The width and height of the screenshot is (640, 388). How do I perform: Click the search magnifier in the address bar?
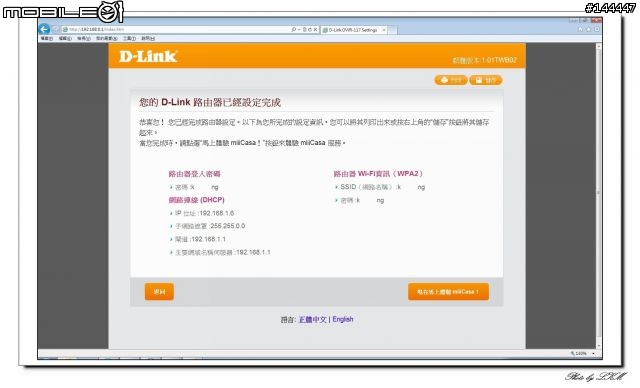coord(293,30)
